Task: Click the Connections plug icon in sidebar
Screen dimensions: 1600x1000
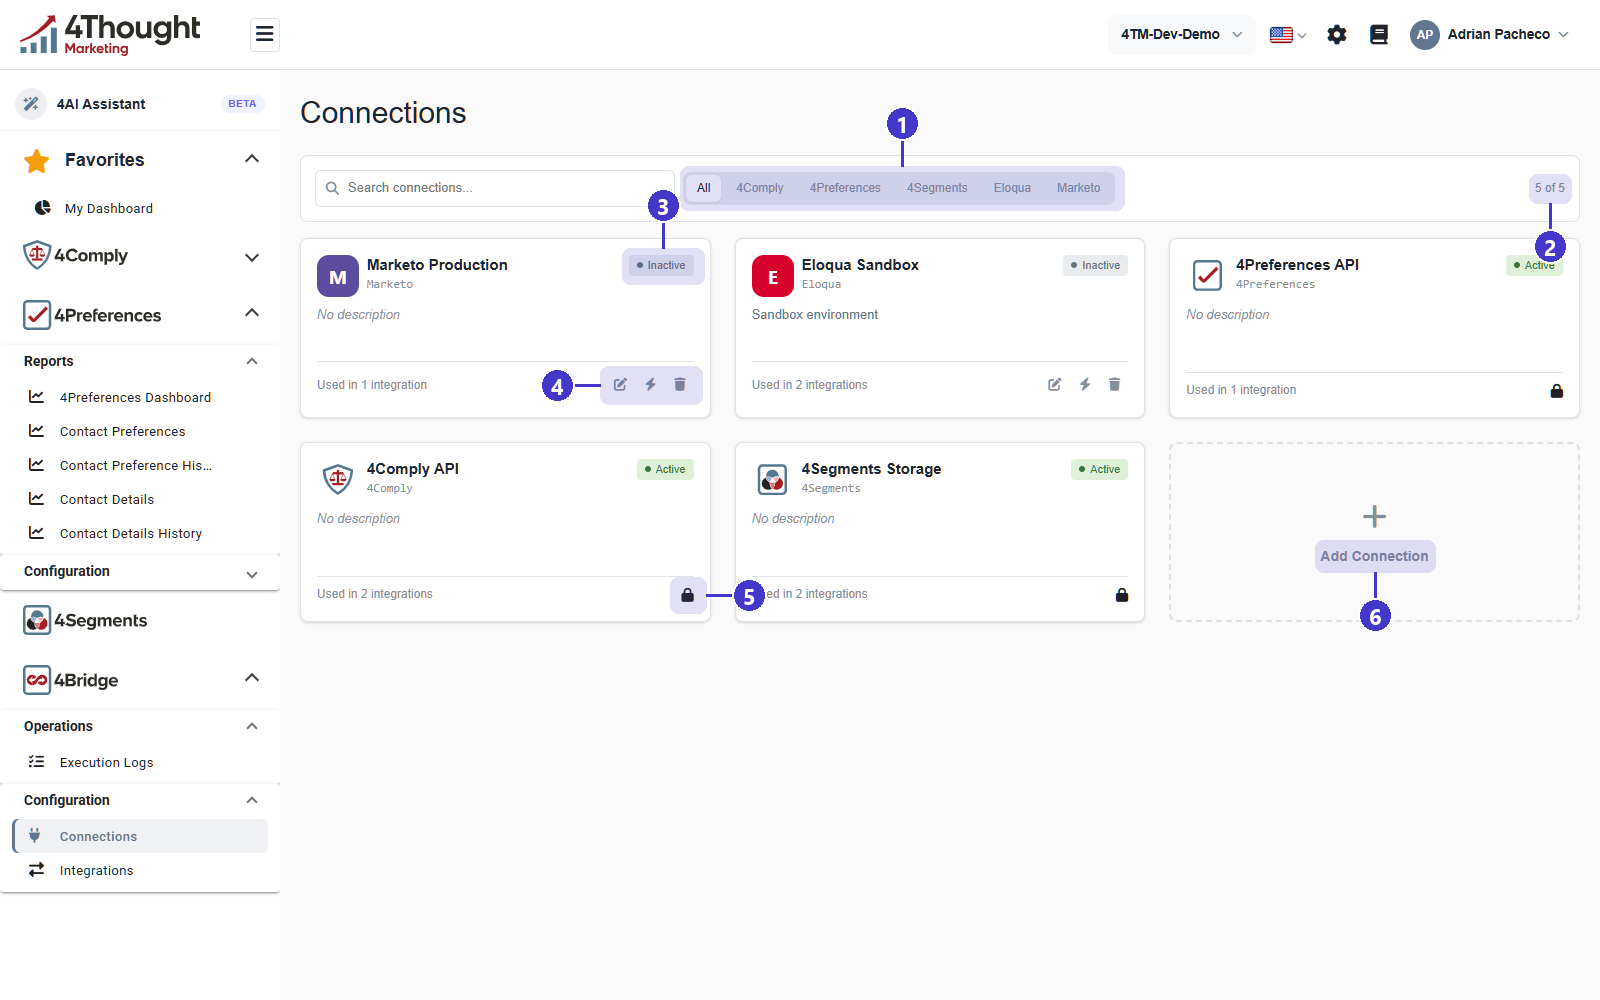Action: pos(35,836)
